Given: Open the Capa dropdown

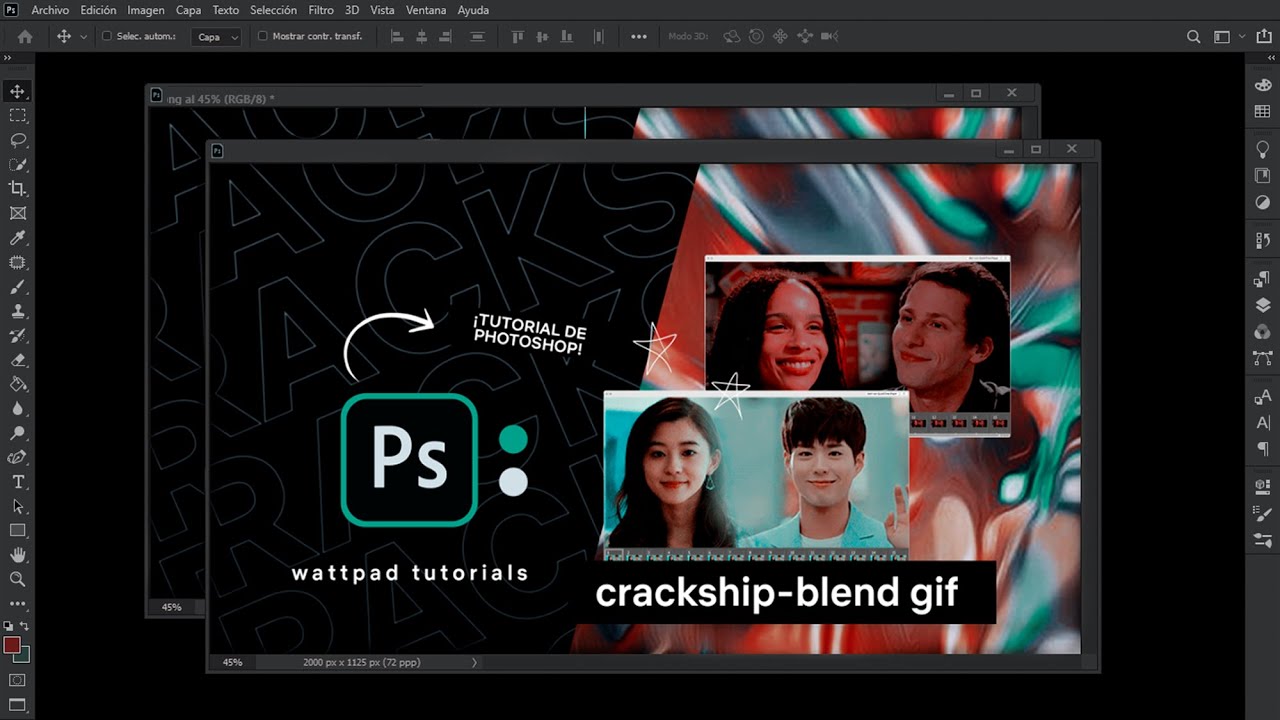Looking at the screenshot, I should (218, 37).
